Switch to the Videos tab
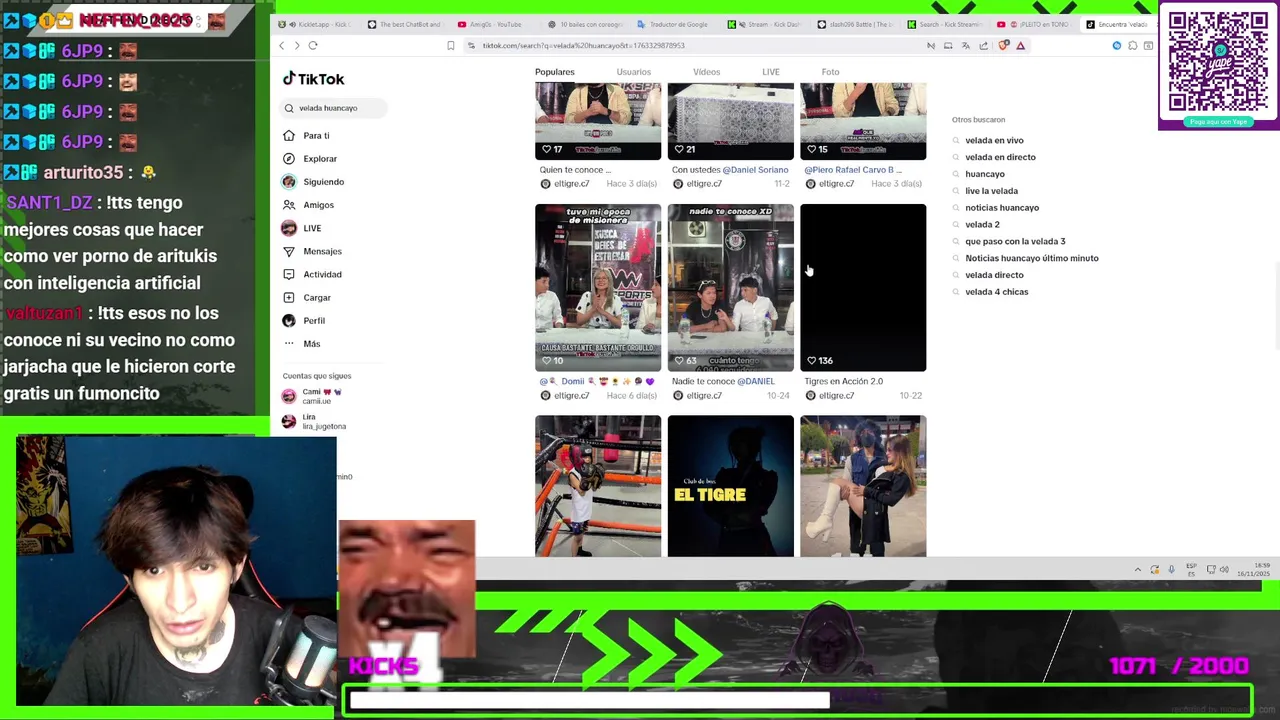The height and width of the screenshot is (720, 1280). click(706, 72)
